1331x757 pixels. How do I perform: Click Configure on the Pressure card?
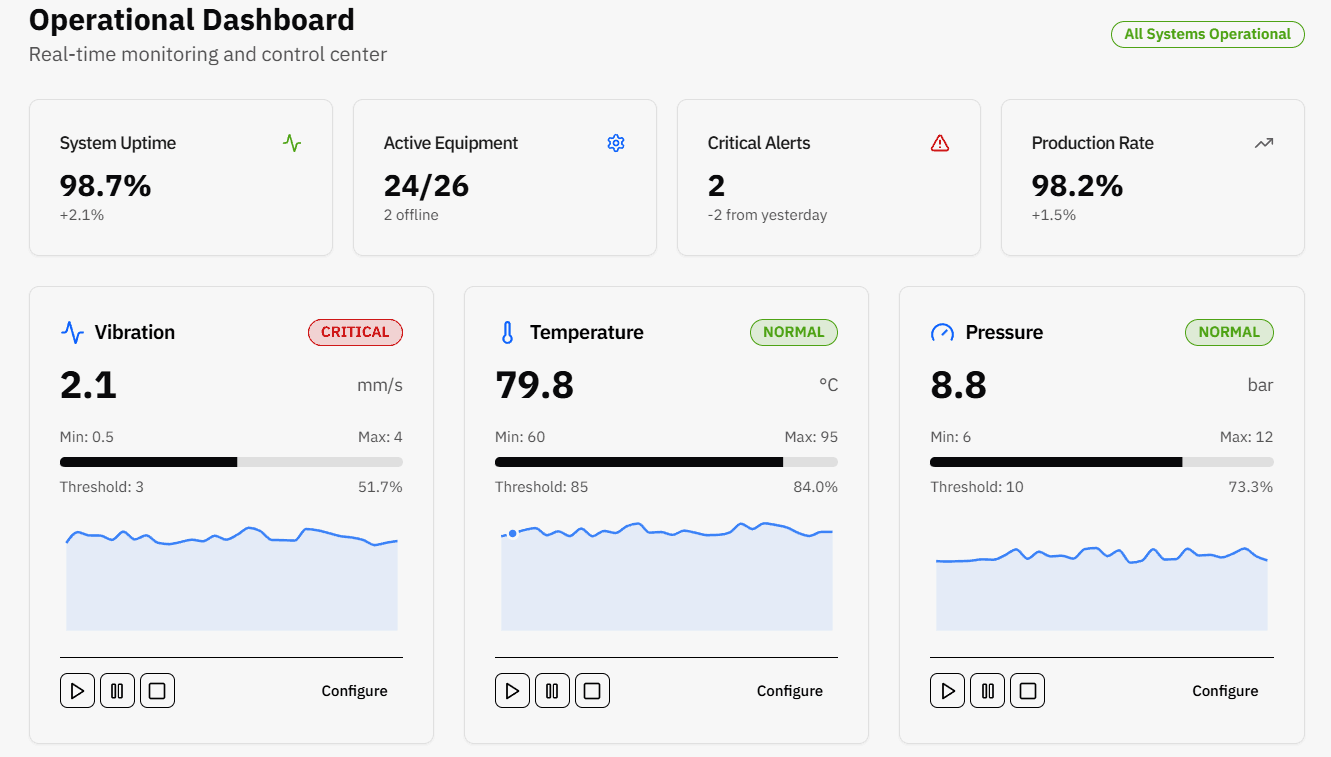pos(1224,691)
